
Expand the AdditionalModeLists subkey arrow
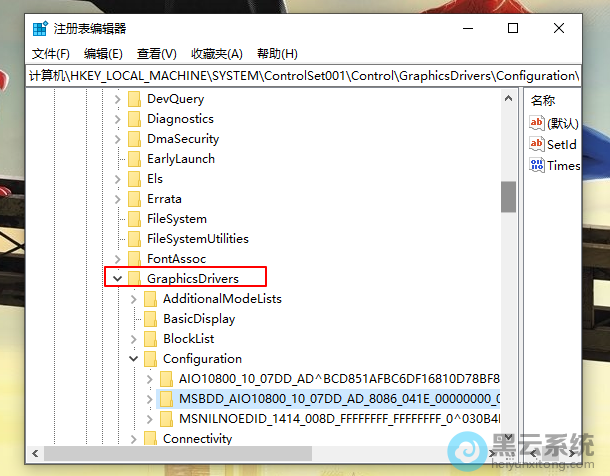coord(133,299)
